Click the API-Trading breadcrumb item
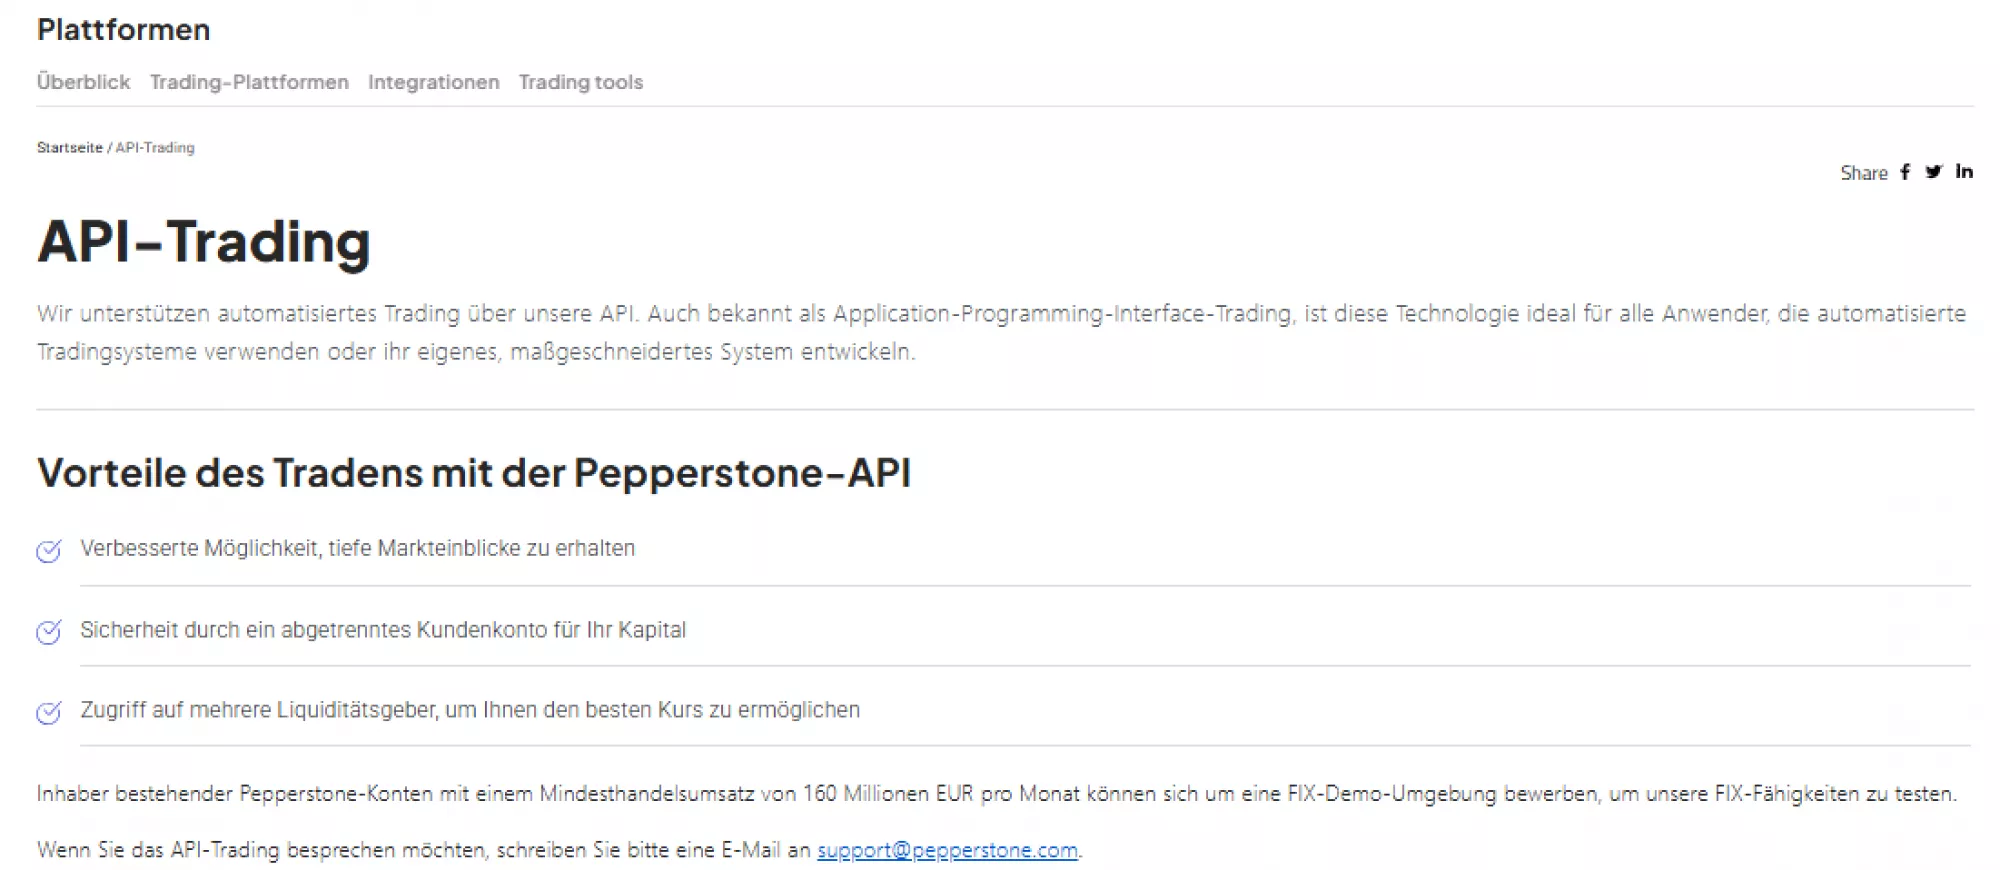 155,148
